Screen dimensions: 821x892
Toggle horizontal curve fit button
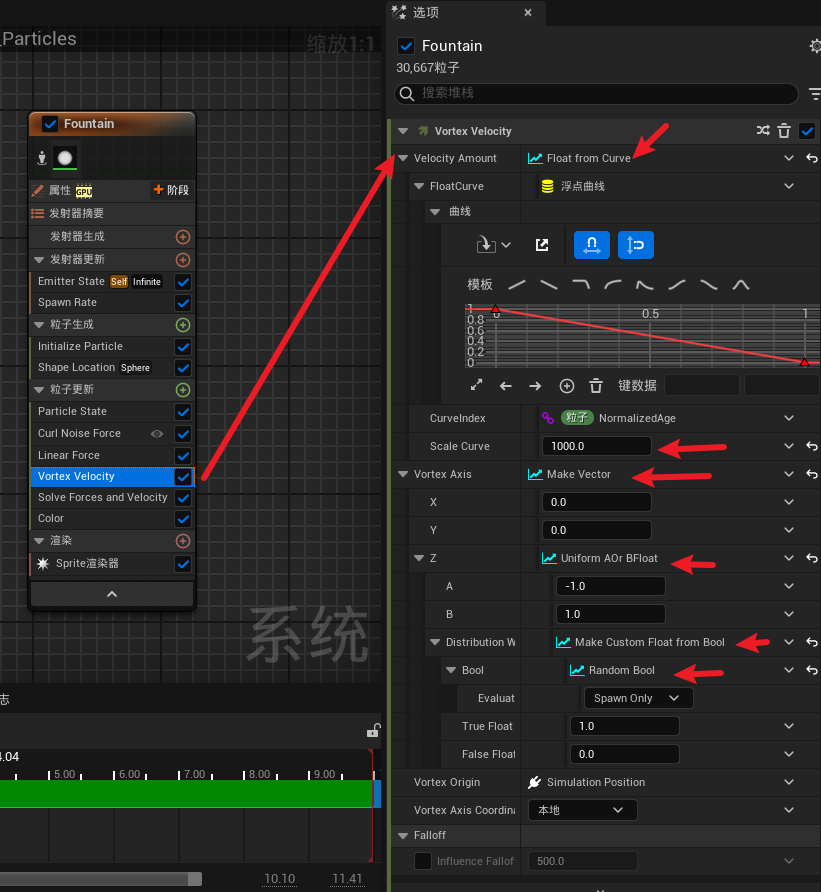(x=592, y=245)
